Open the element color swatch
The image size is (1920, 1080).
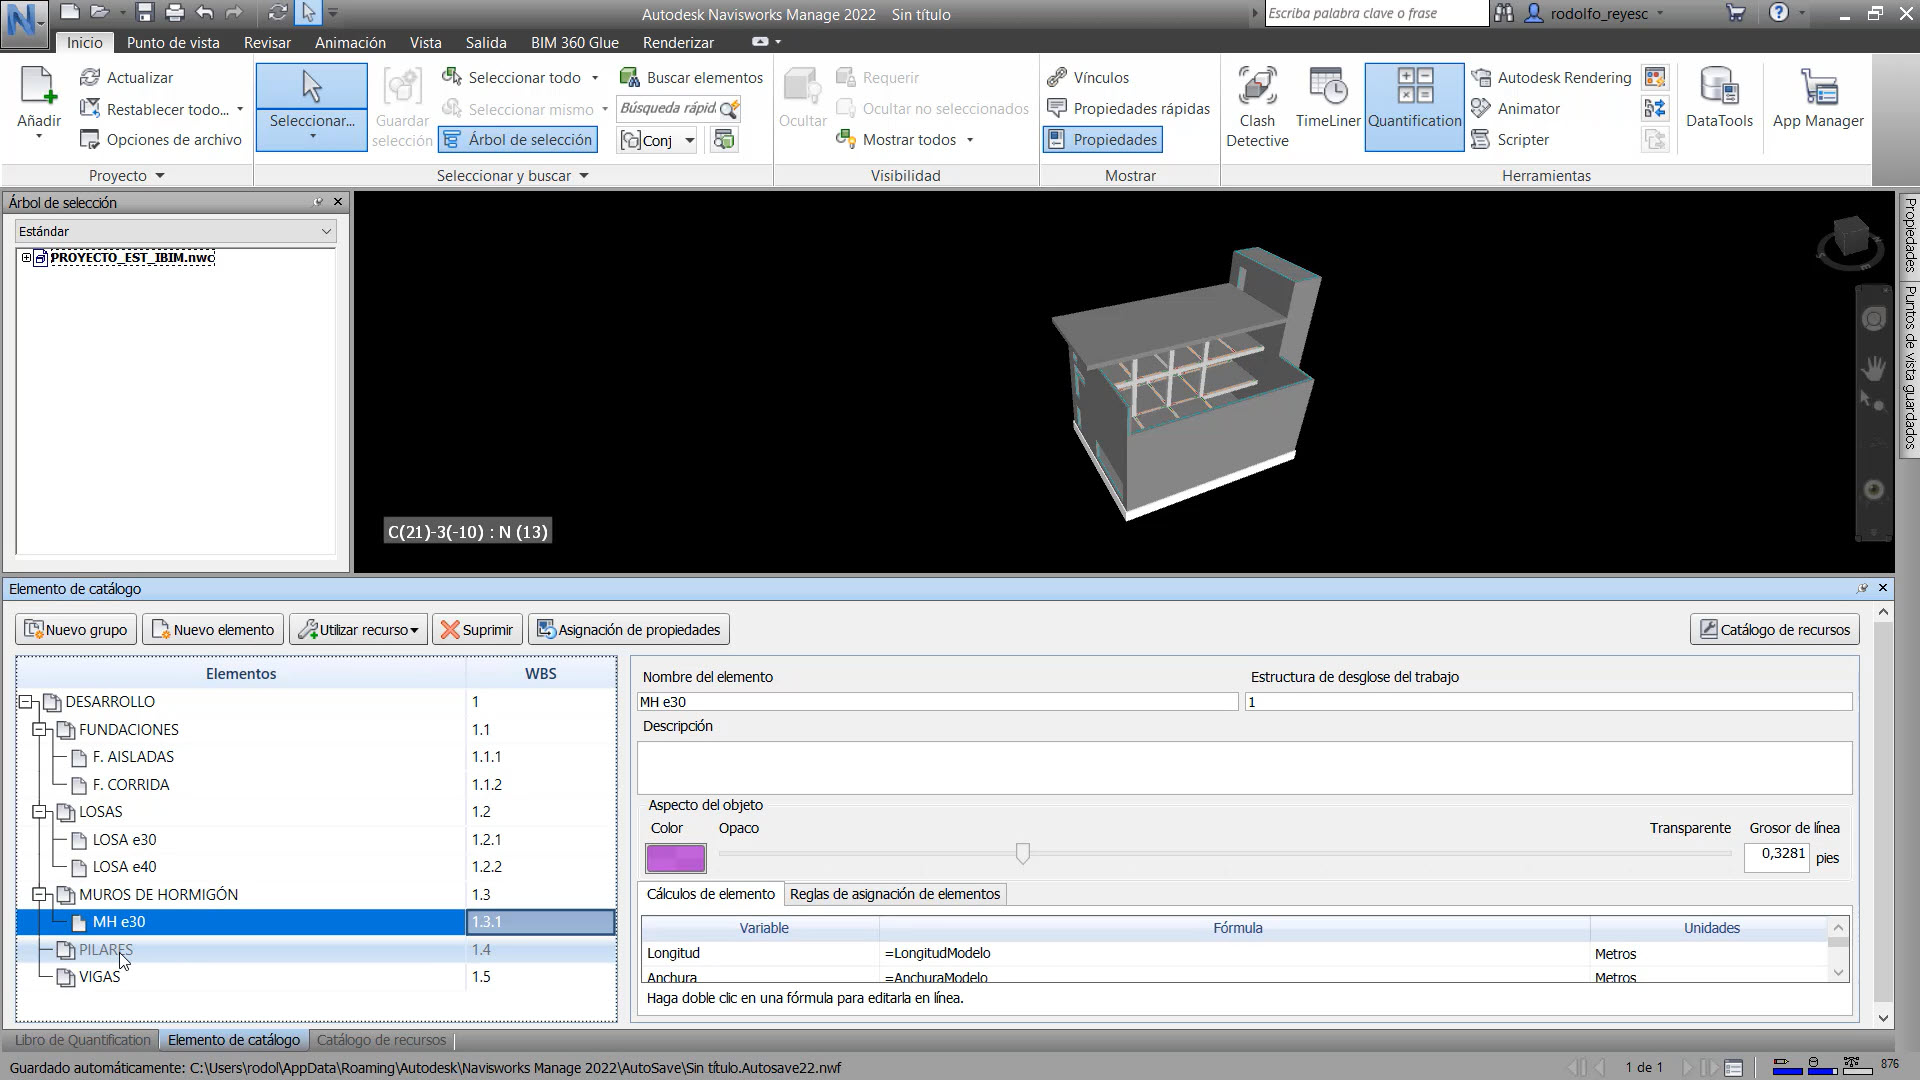675,858
